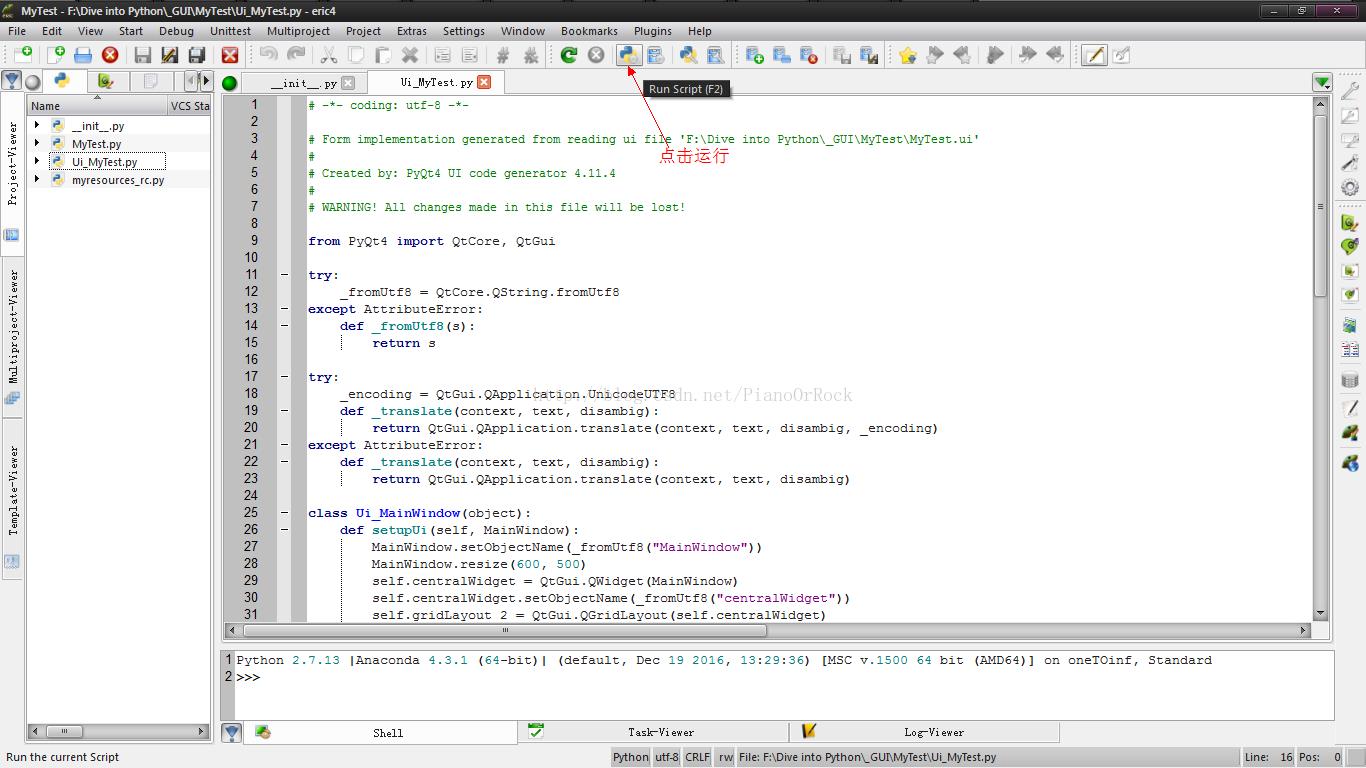1366x768 pixels.
Task: Open the Debug menu
Action: pyautogui.click(x=176, y=31)
